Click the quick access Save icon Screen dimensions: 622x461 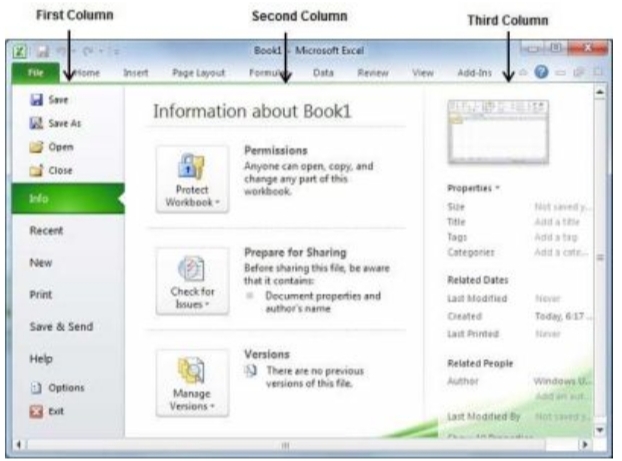42,51
